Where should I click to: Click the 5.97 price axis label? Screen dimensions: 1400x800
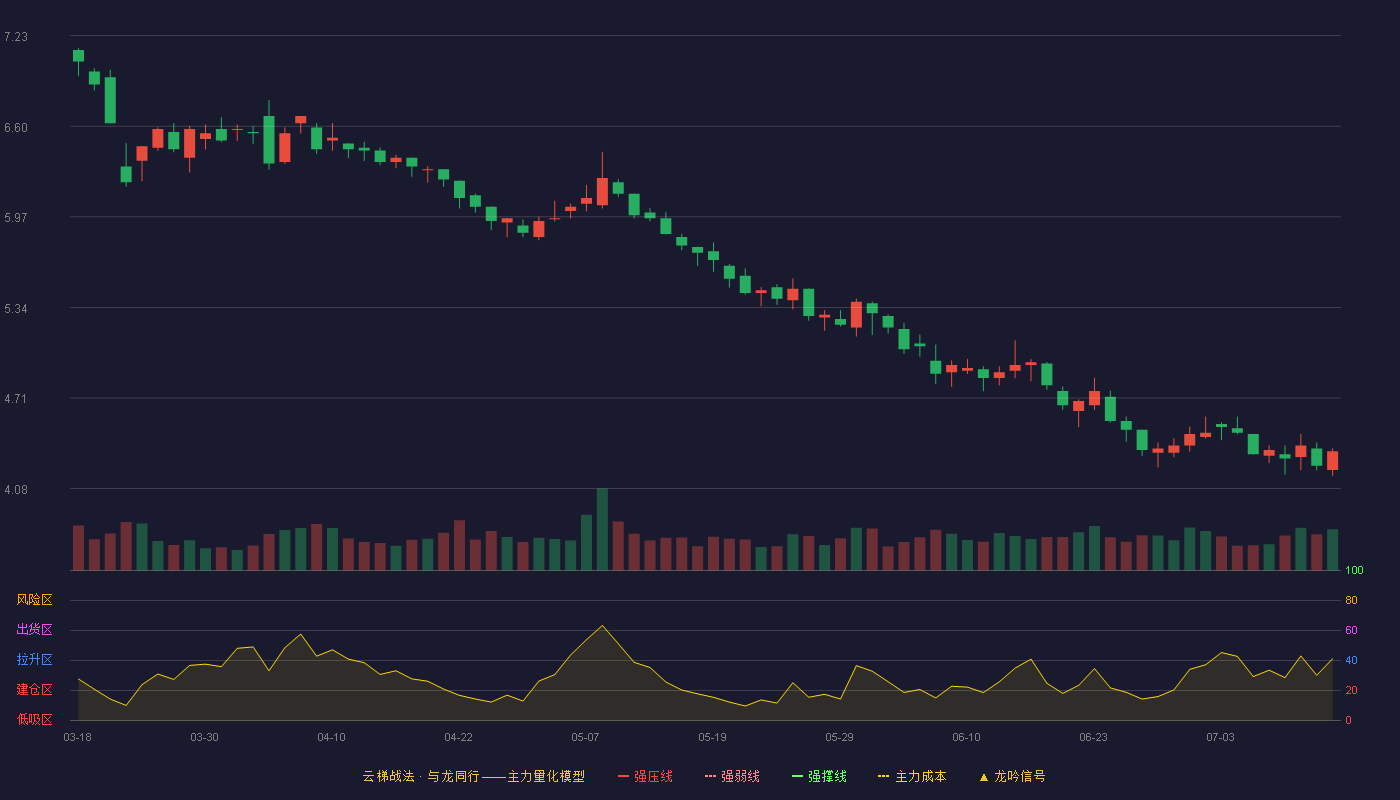click(x=16, y=218)
